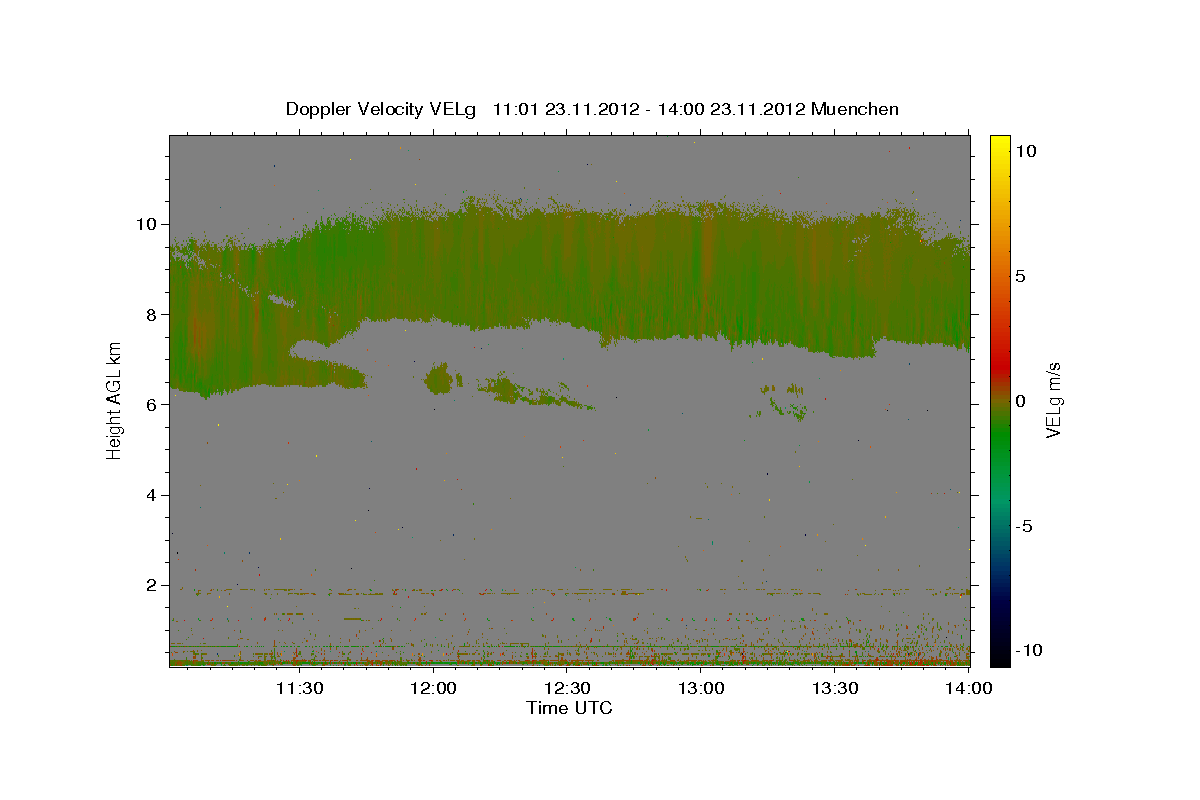The width and height of the screenshot is (1200, 800).
Task: Click the 12:30 time tick label
Action: 568,689
